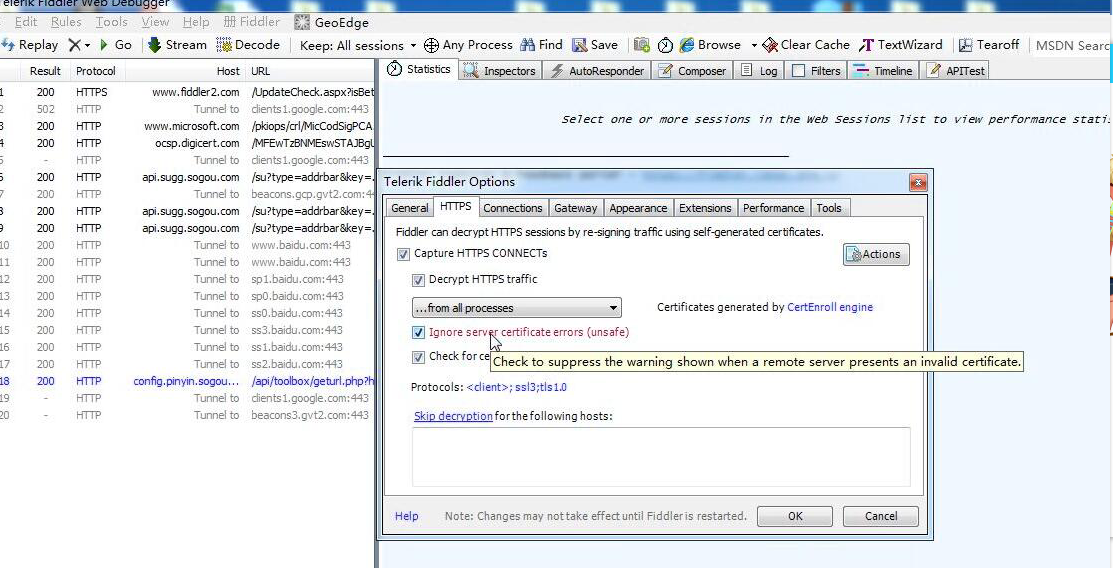Toggle Ignore server certificate errors checkbox

click(x=418, y=332)
